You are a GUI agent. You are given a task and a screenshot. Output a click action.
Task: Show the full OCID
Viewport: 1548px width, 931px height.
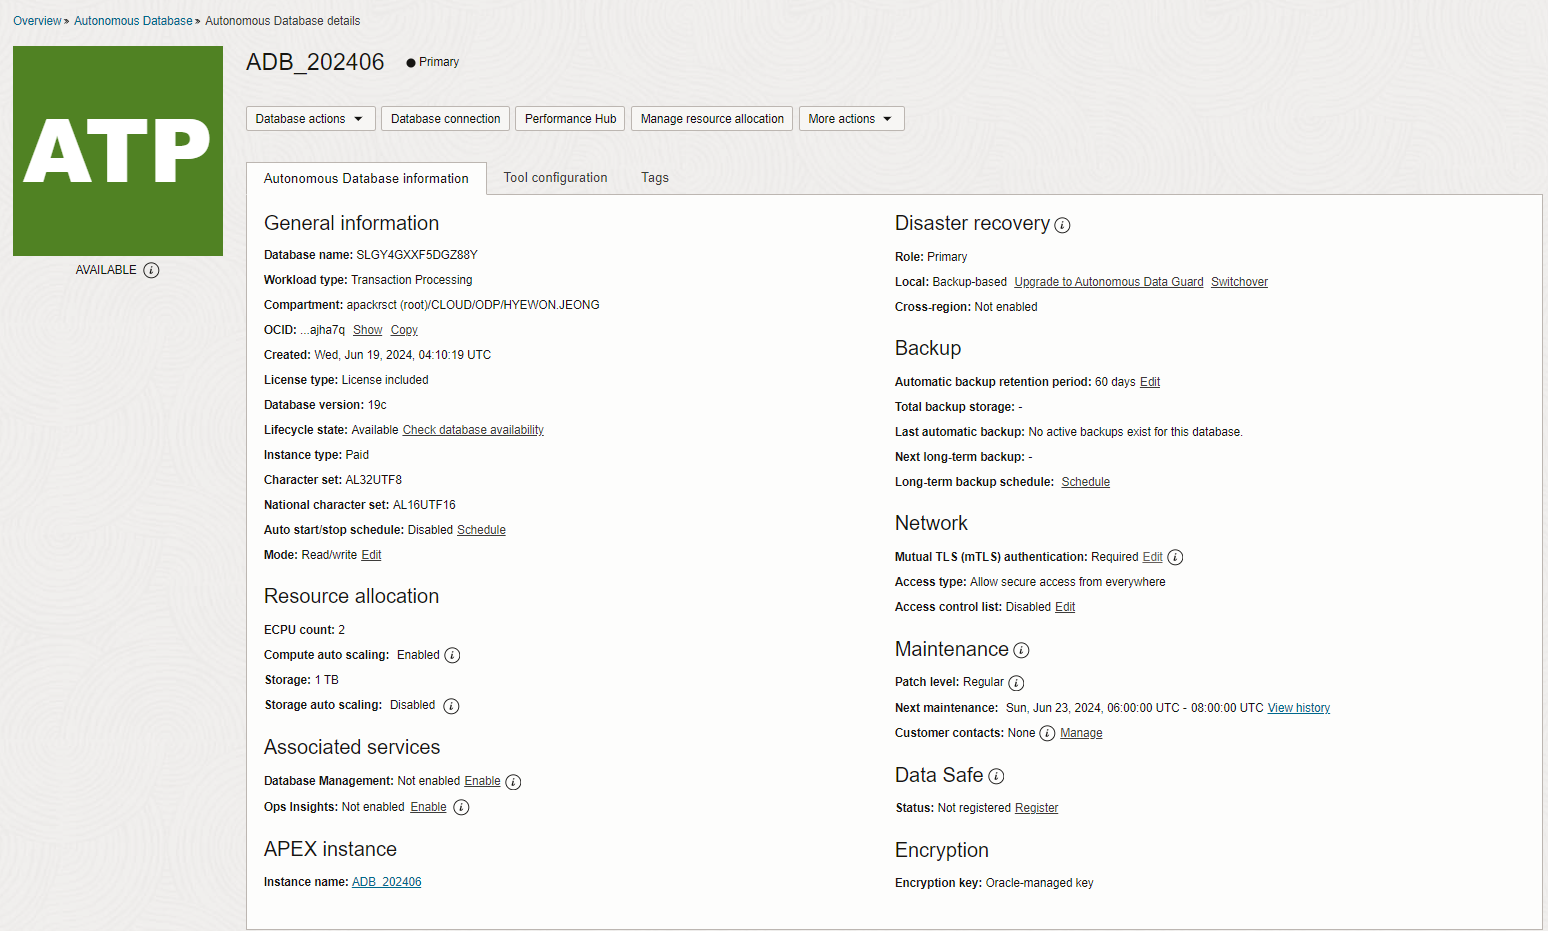point(368,330)
